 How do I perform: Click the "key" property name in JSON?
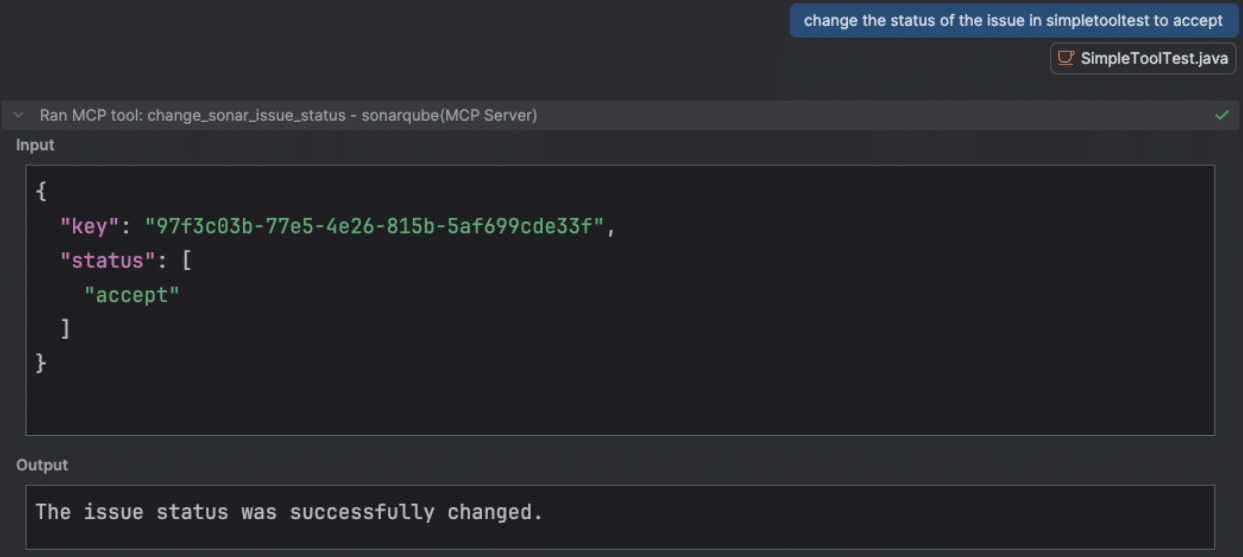point(90,226)
